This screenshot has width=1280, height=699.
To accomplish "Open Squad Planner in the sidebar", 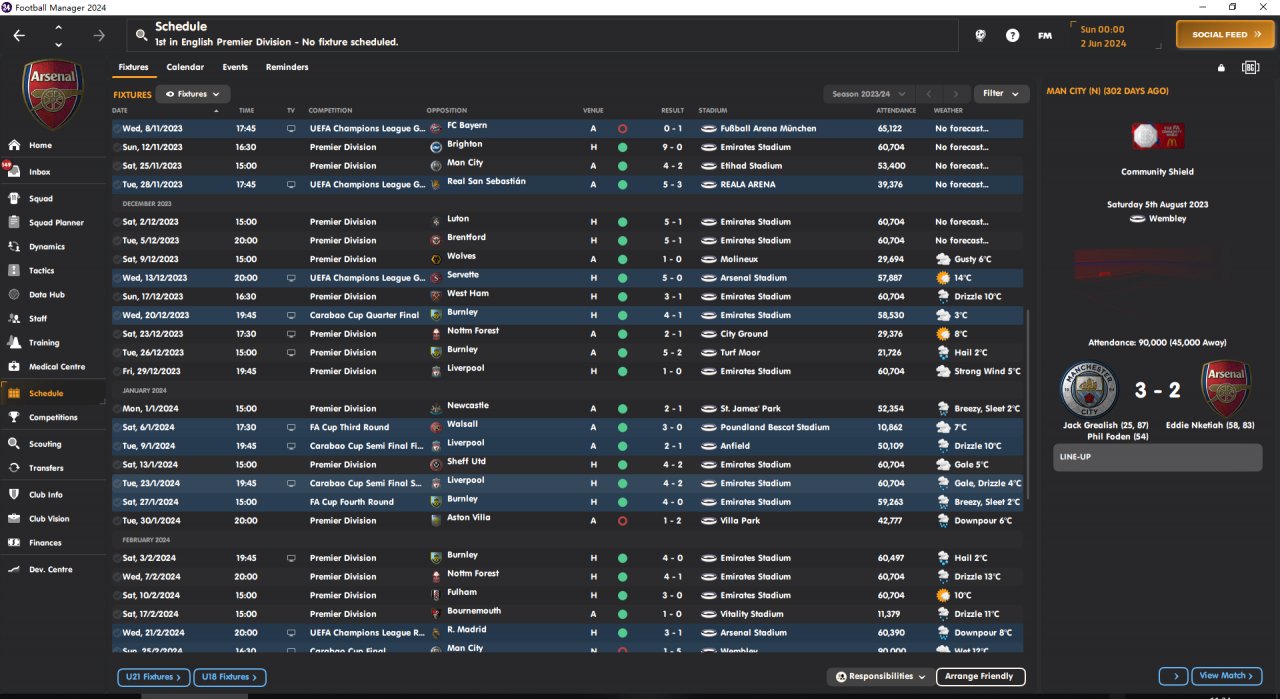I will pos(56,222).
